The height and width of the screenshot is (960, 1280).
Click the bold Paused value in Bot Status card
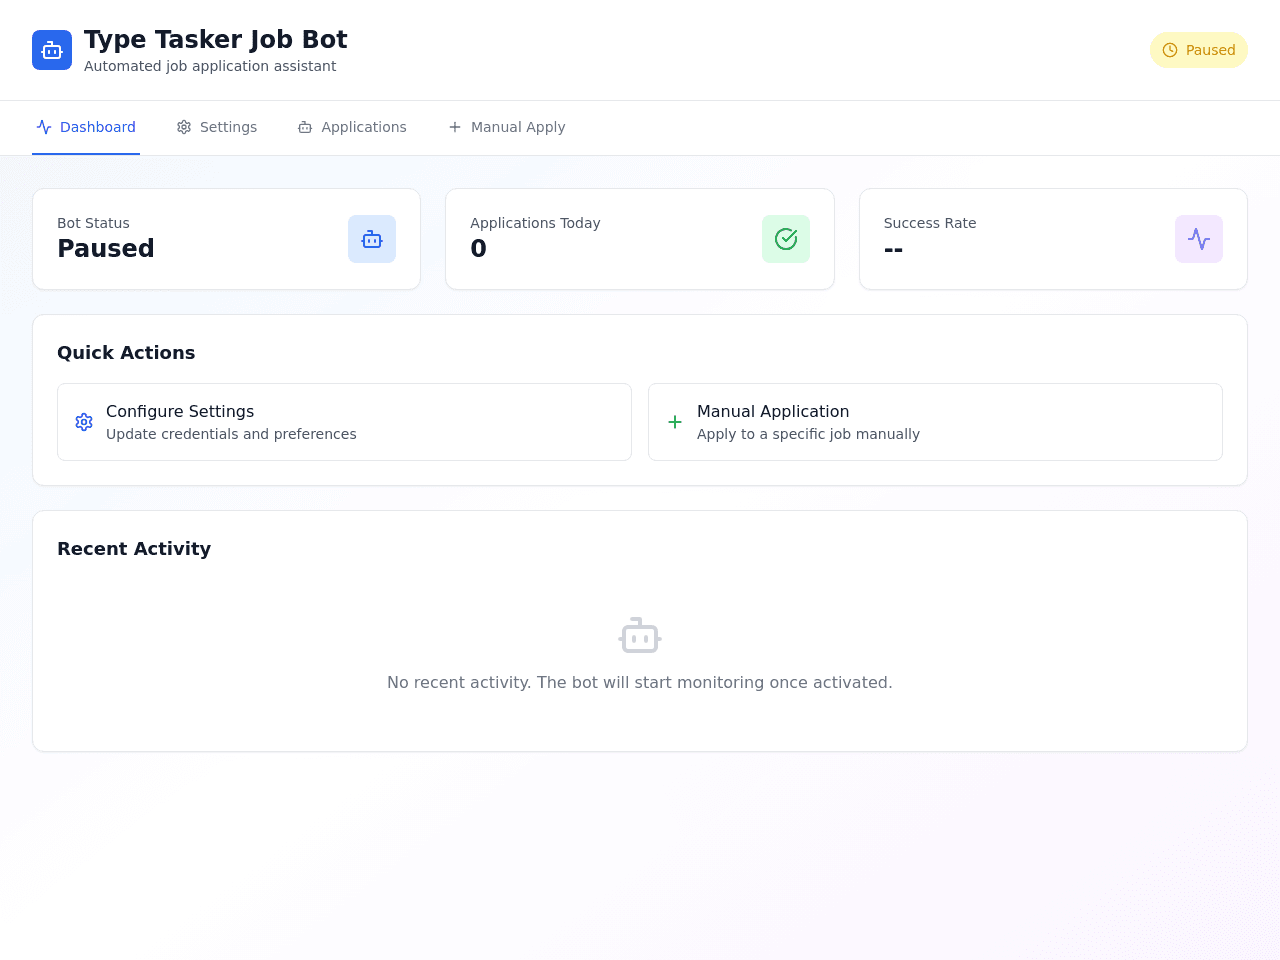pos(106,248)
